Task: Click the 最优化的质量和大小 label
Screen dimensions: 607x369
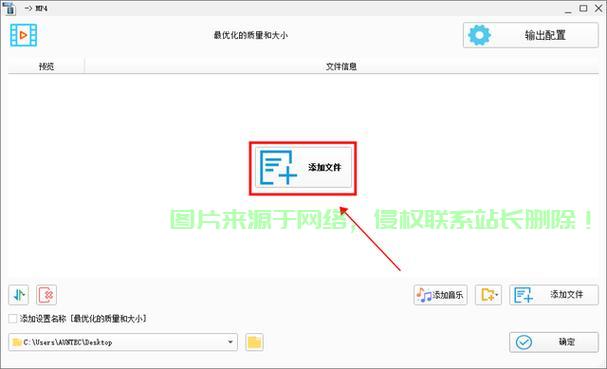Action: 250,35
